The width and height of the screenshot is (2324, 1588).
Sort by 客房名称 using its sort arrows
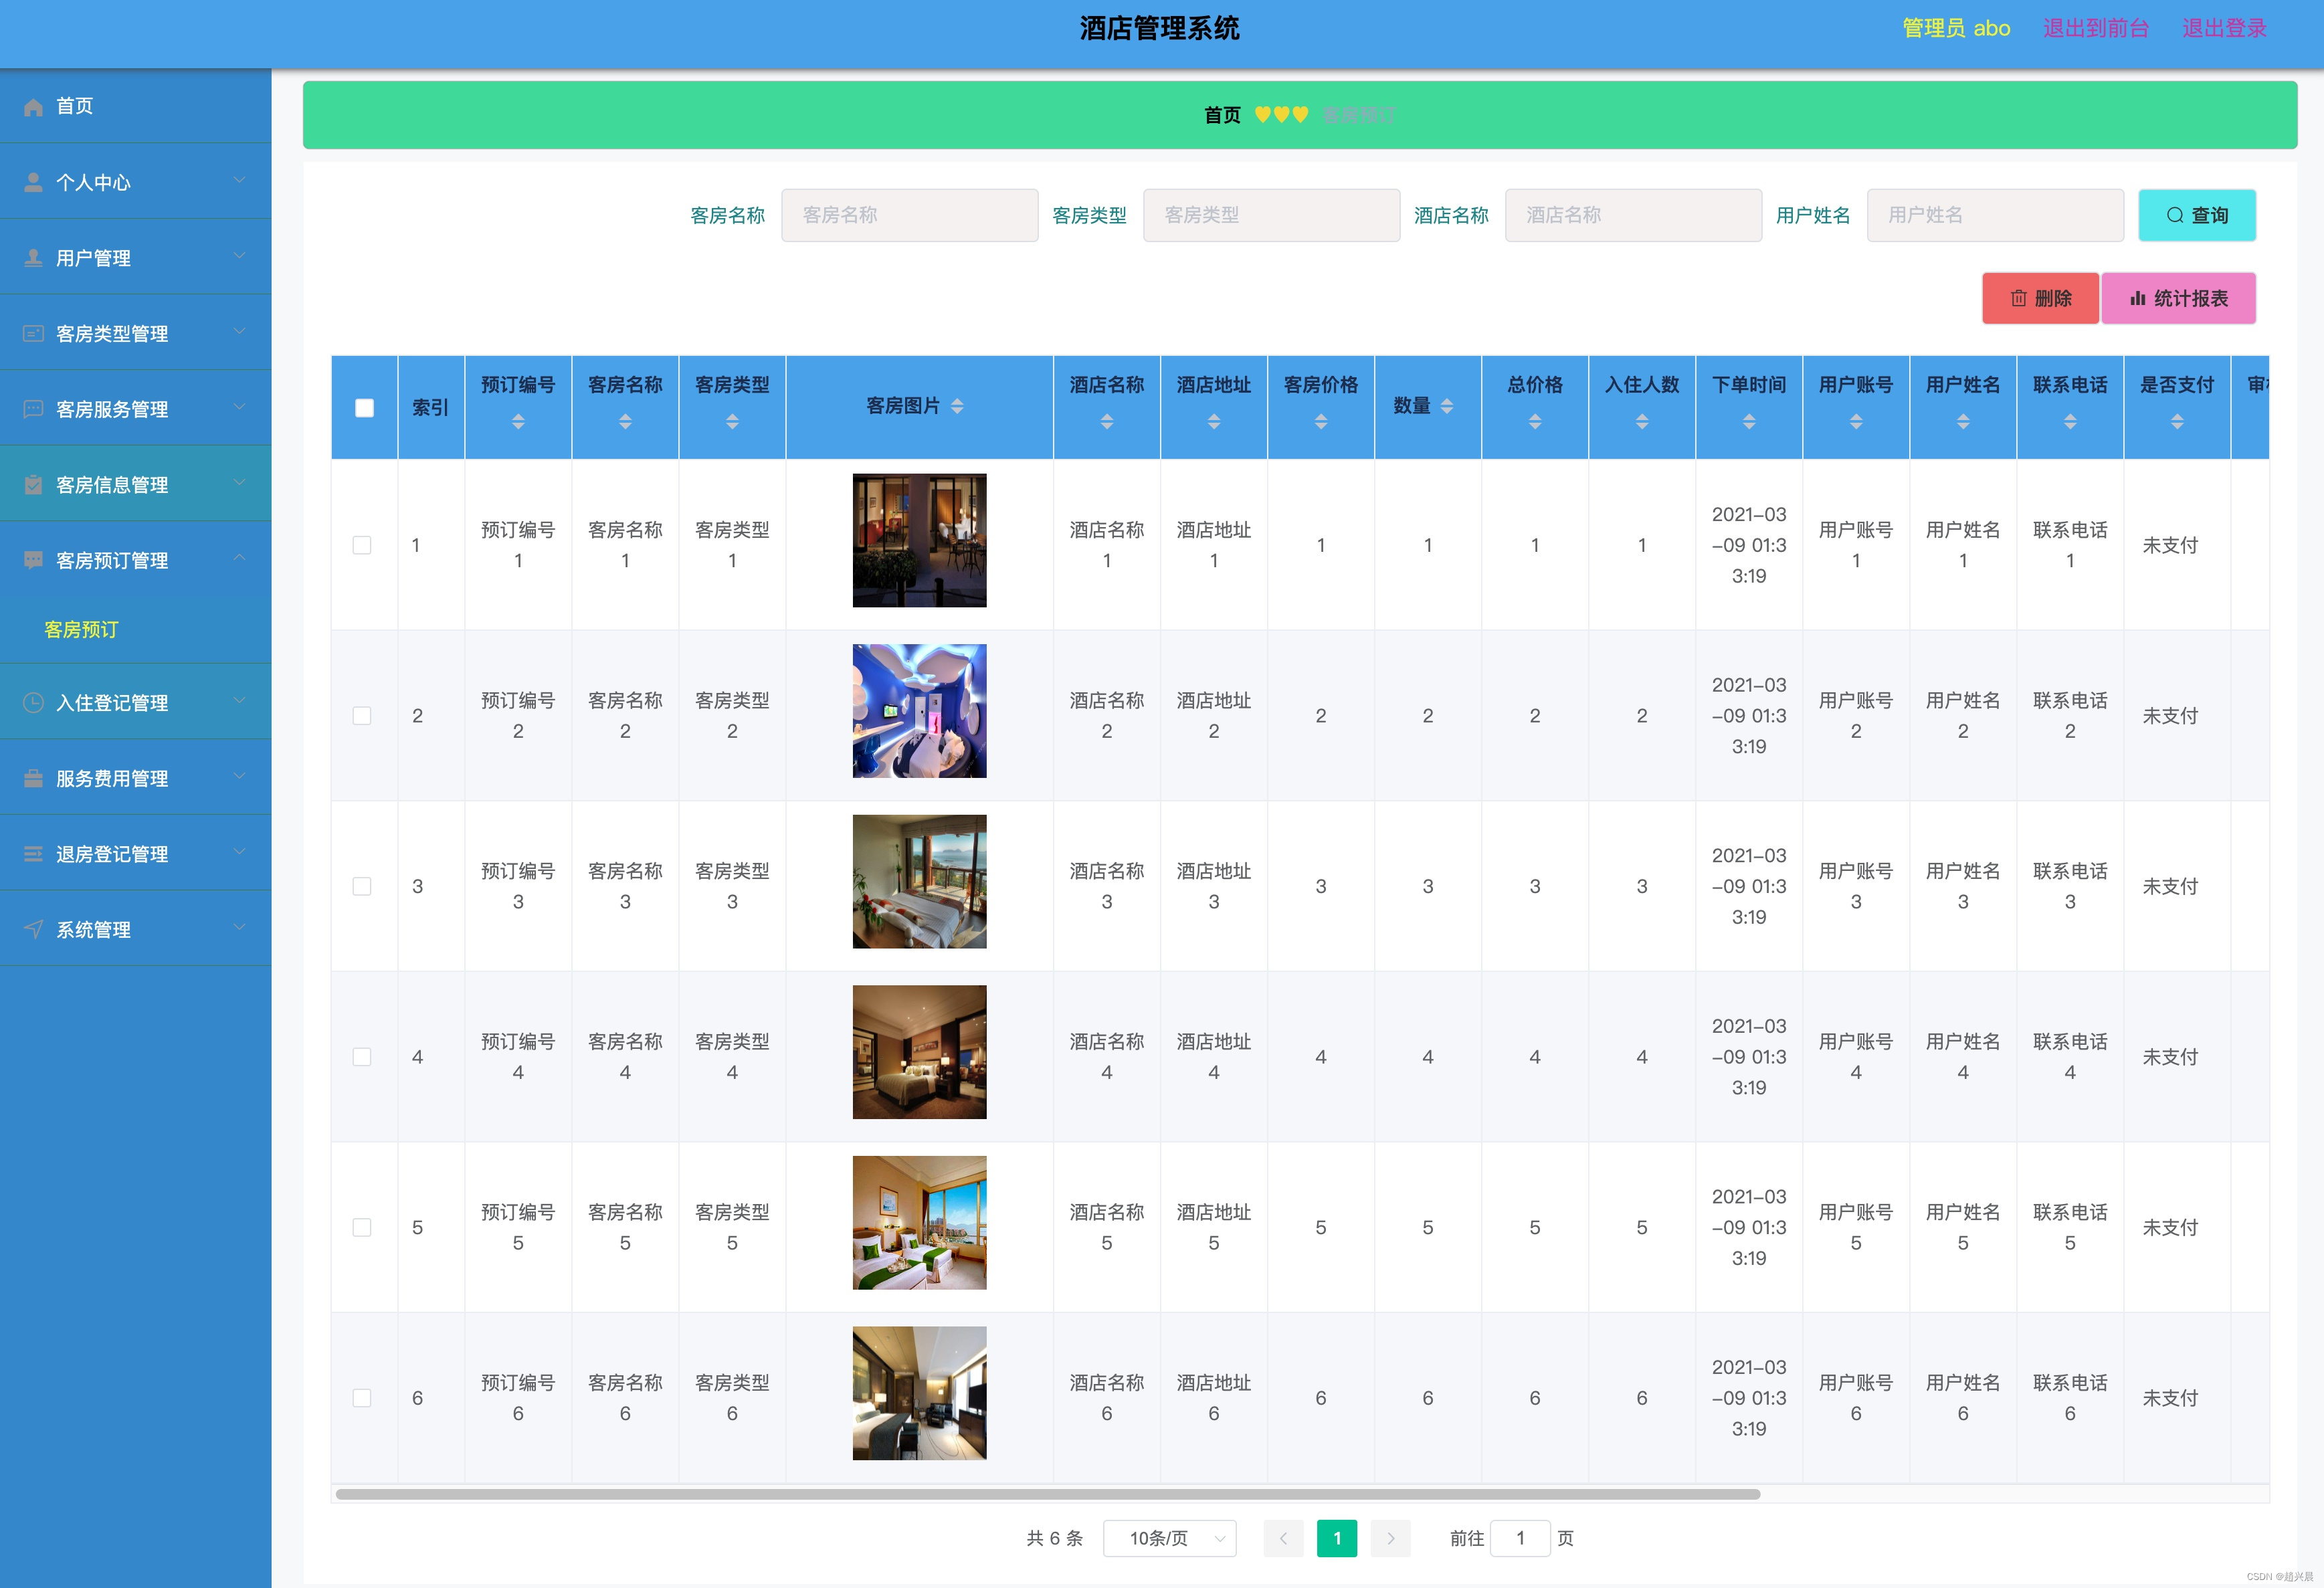click(625, 422)
